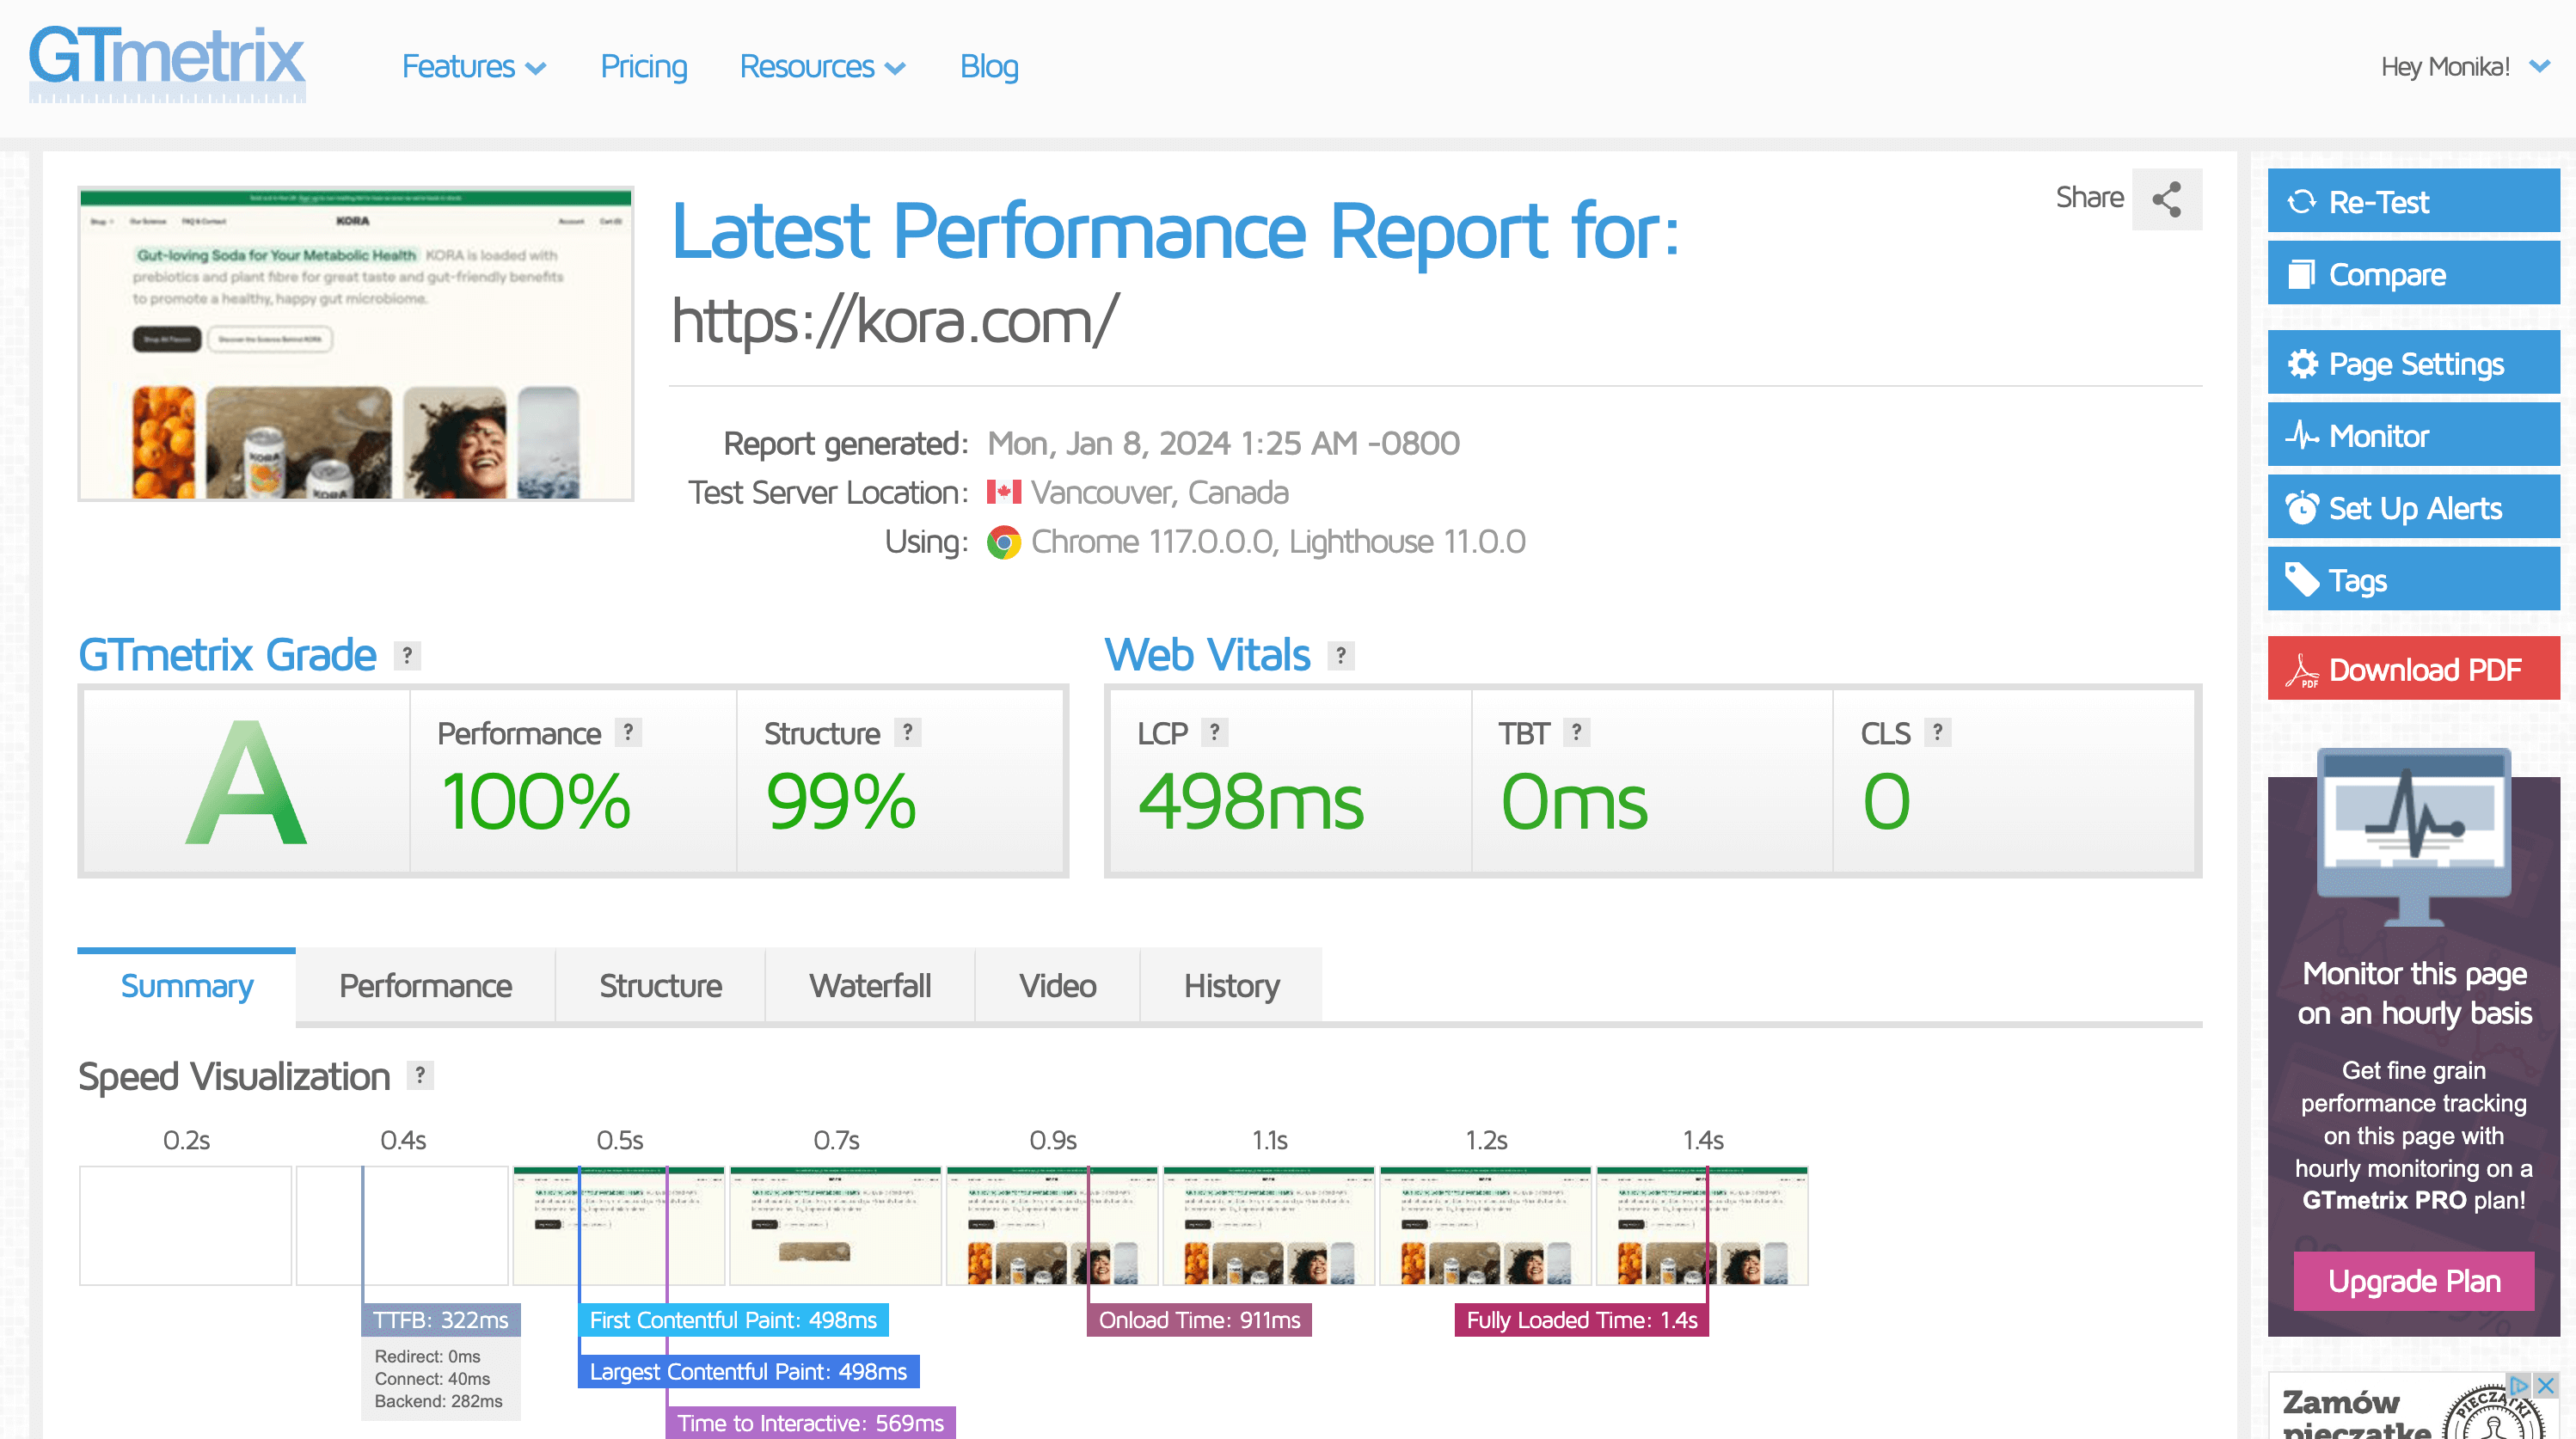The height and width of the screenshot is (1439, 2576).
Task: Select the Summary tab
Action: (x=186, y=986)
